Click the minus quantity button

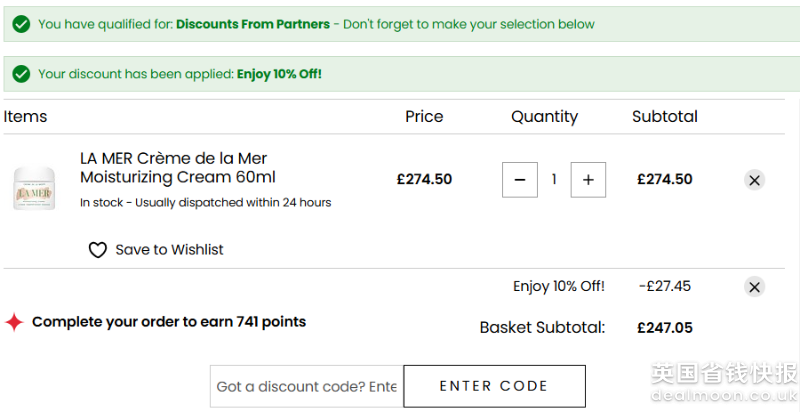click(x=519, y=180)
